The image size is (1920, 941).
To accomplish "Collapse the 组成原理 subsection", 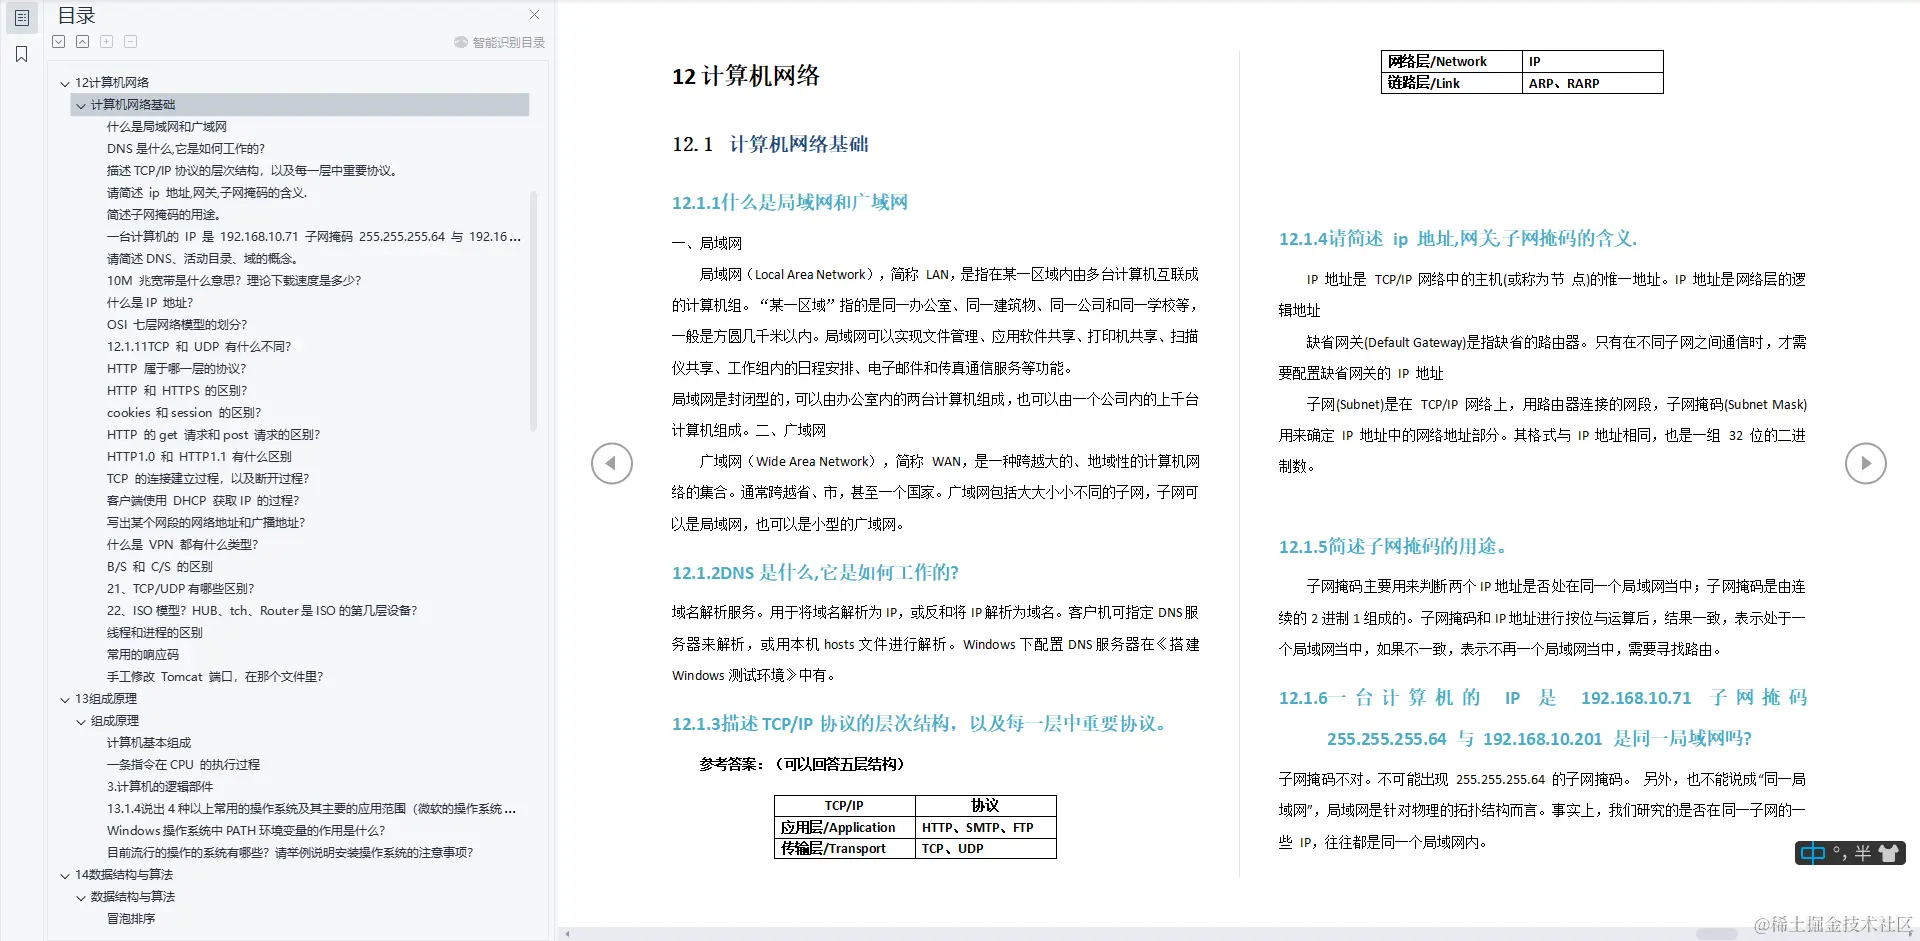I will (81, 721).
